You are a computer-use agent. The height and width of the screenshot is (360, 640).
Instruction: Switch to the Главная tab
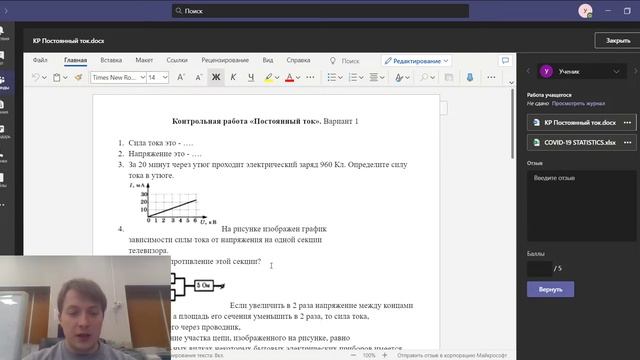pos(76,60)
